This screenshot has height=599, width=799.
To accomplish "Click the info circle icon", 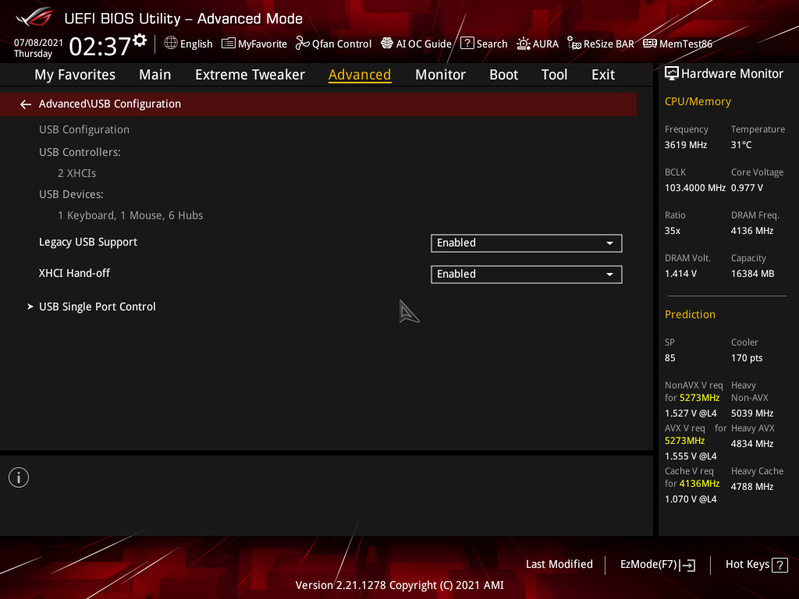I will [19, 478].
